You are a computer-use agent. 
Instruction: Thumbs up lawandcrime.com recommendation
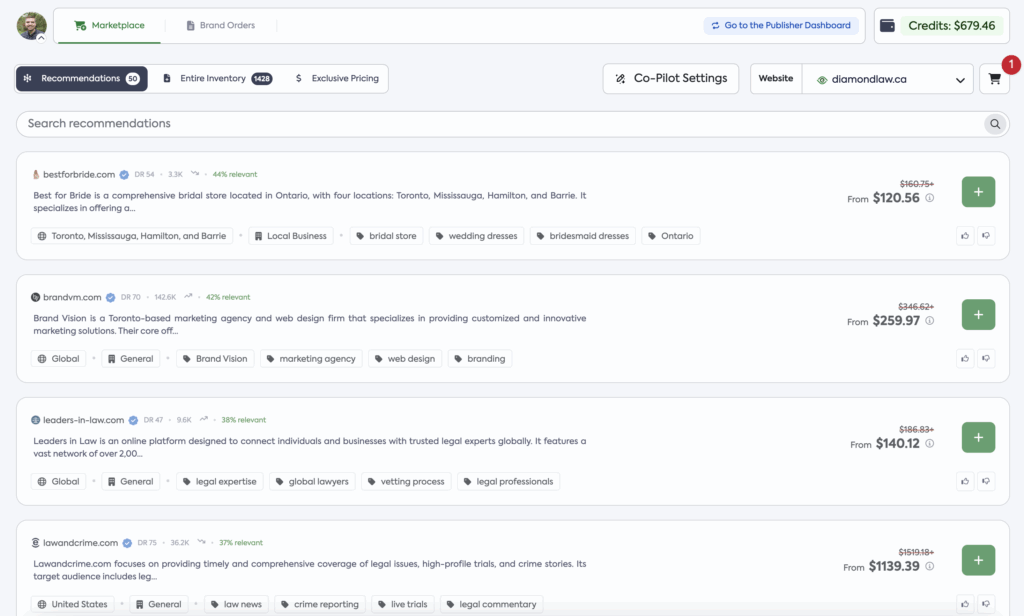tap(965, 604)
